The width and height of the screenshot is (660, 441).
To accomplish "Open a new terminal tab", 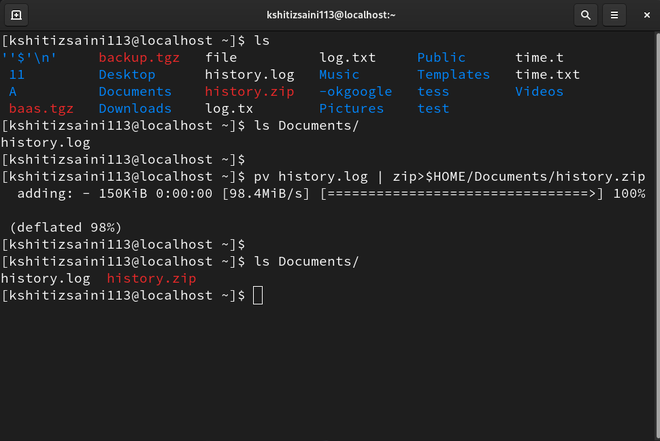I will 17,15.
